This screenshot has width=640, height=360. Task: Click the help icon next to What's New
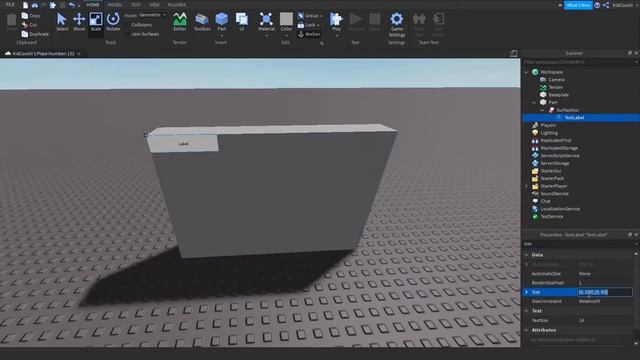pos(597,5)
